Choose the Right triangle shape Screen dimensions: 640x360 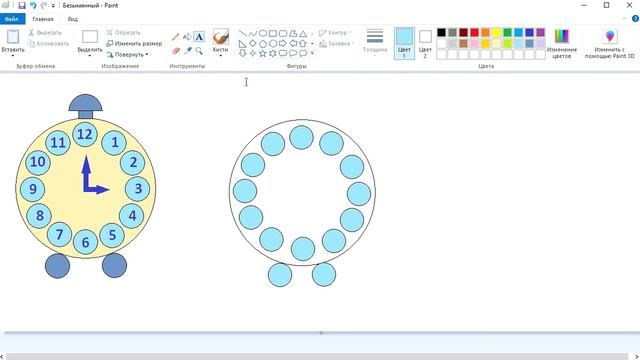(x=242, y=43)
